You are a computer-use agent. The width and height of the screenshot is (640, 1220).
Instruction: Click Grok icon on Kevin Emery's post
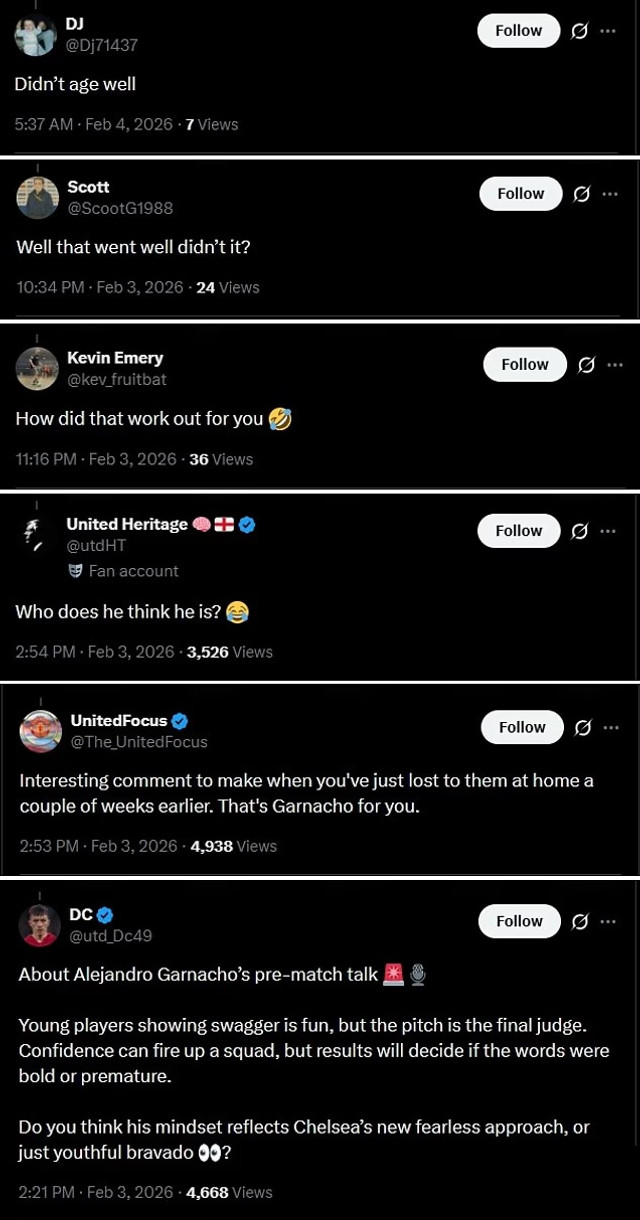pos(587,365)
